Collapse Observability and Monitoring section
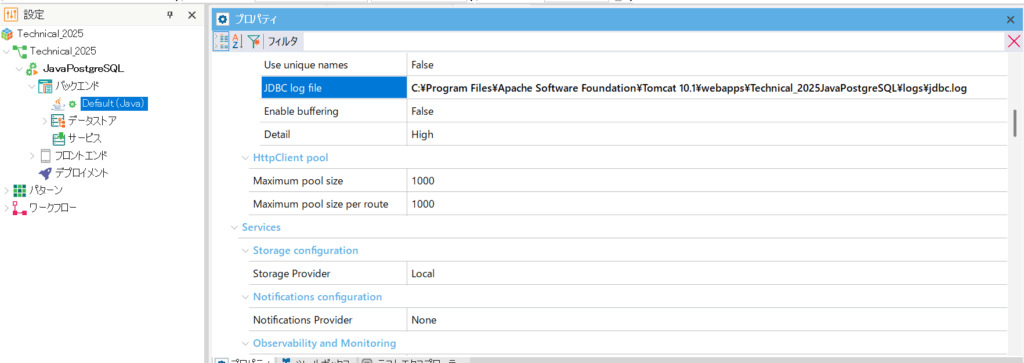The image size is (1024, 363). 246,343
